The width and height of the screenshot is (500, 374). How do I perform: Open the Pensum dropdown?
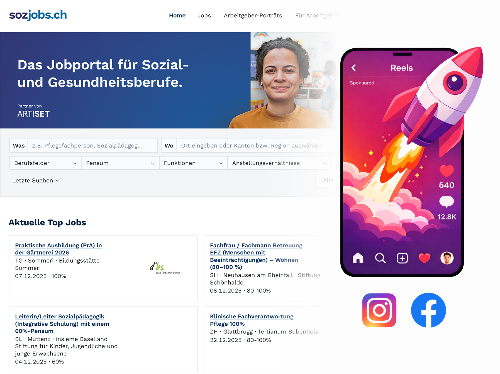(x=120, y=163)
